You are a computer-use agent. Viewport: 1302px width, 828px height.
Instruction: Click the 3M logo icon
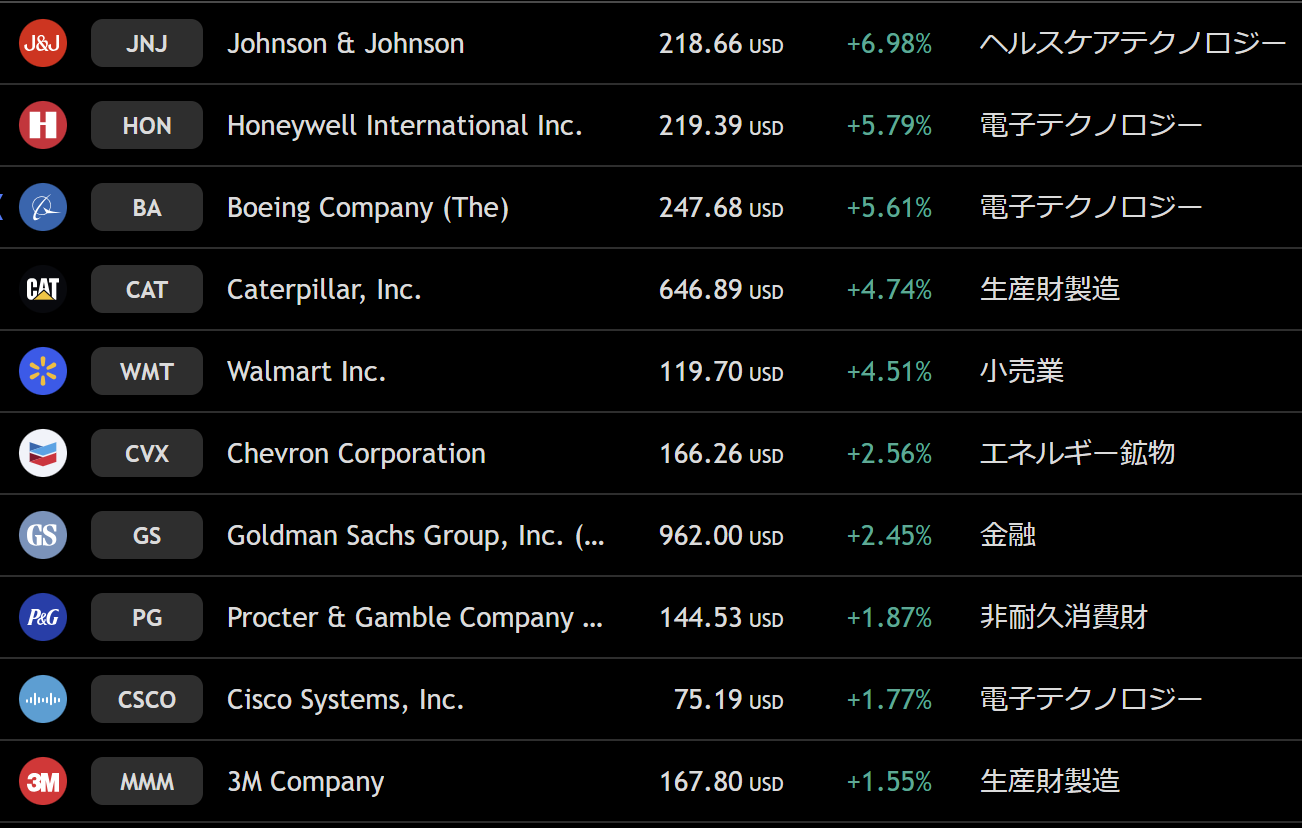click(43, 782)
